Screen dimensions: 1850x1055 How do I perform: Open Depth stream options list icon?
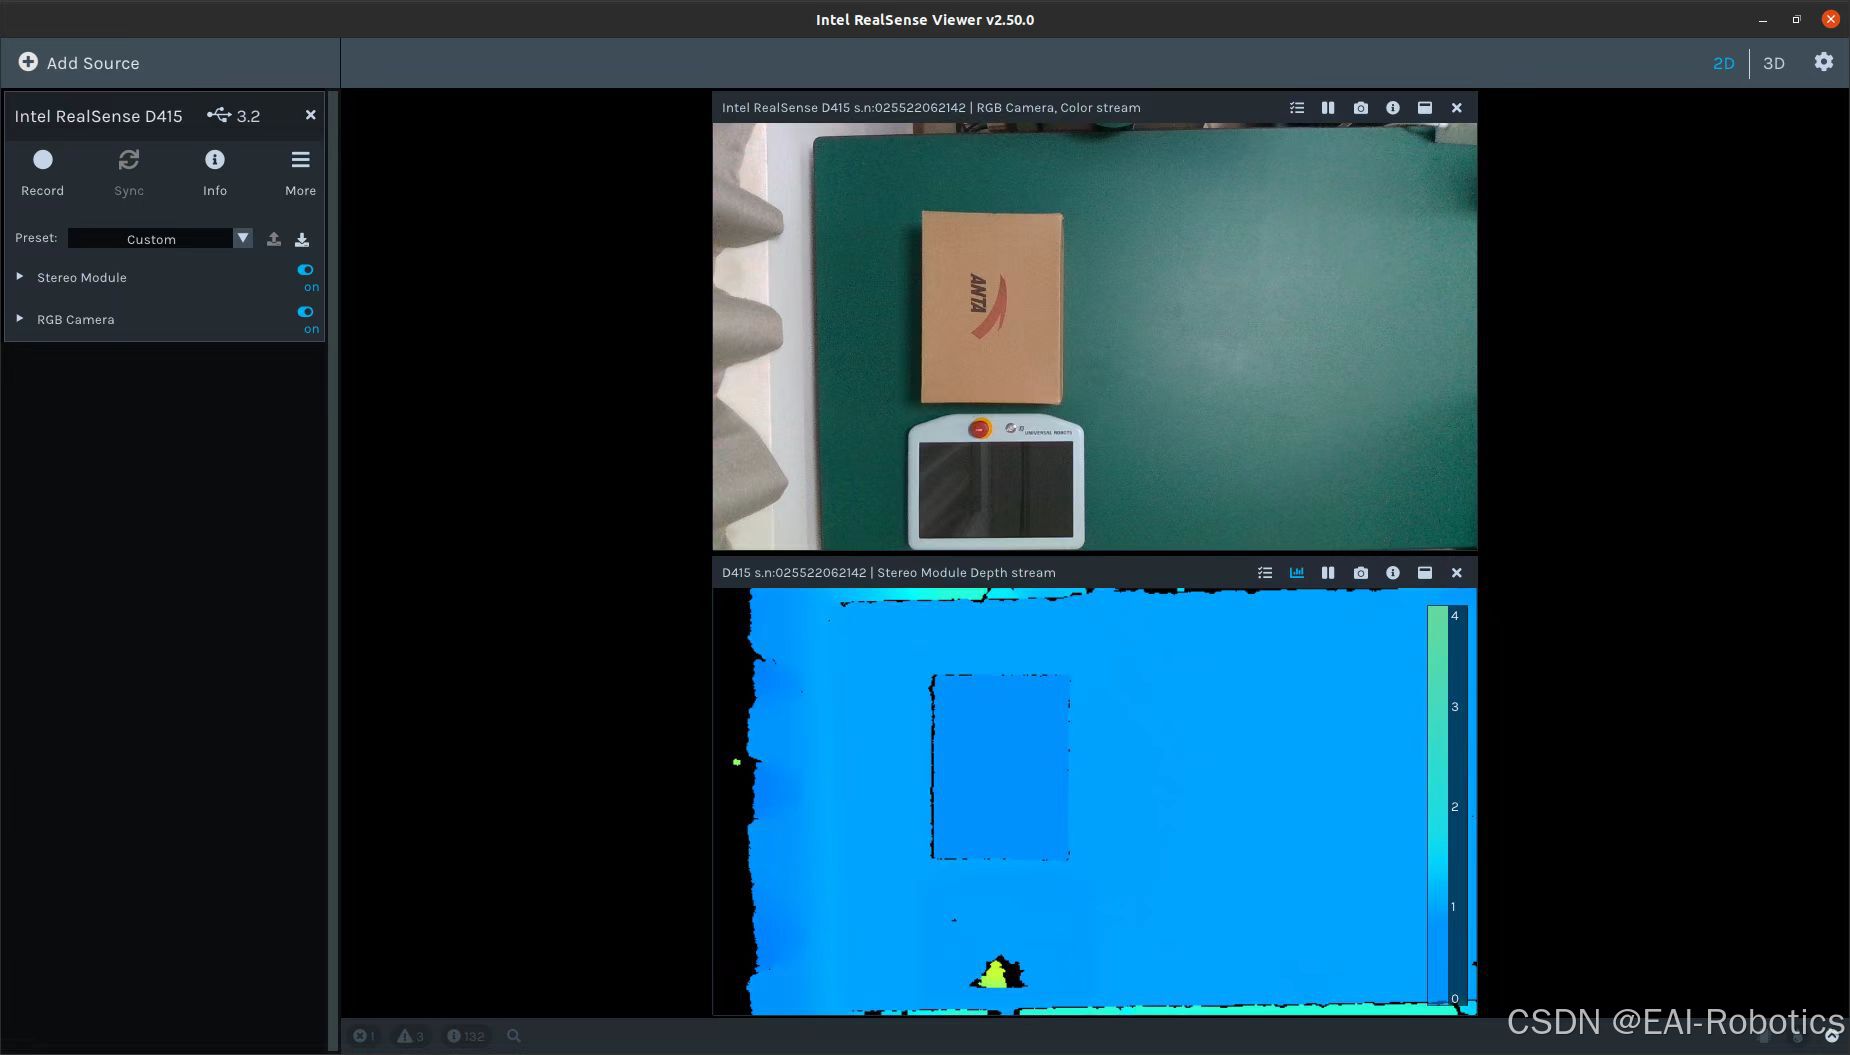coord(1264,572)
